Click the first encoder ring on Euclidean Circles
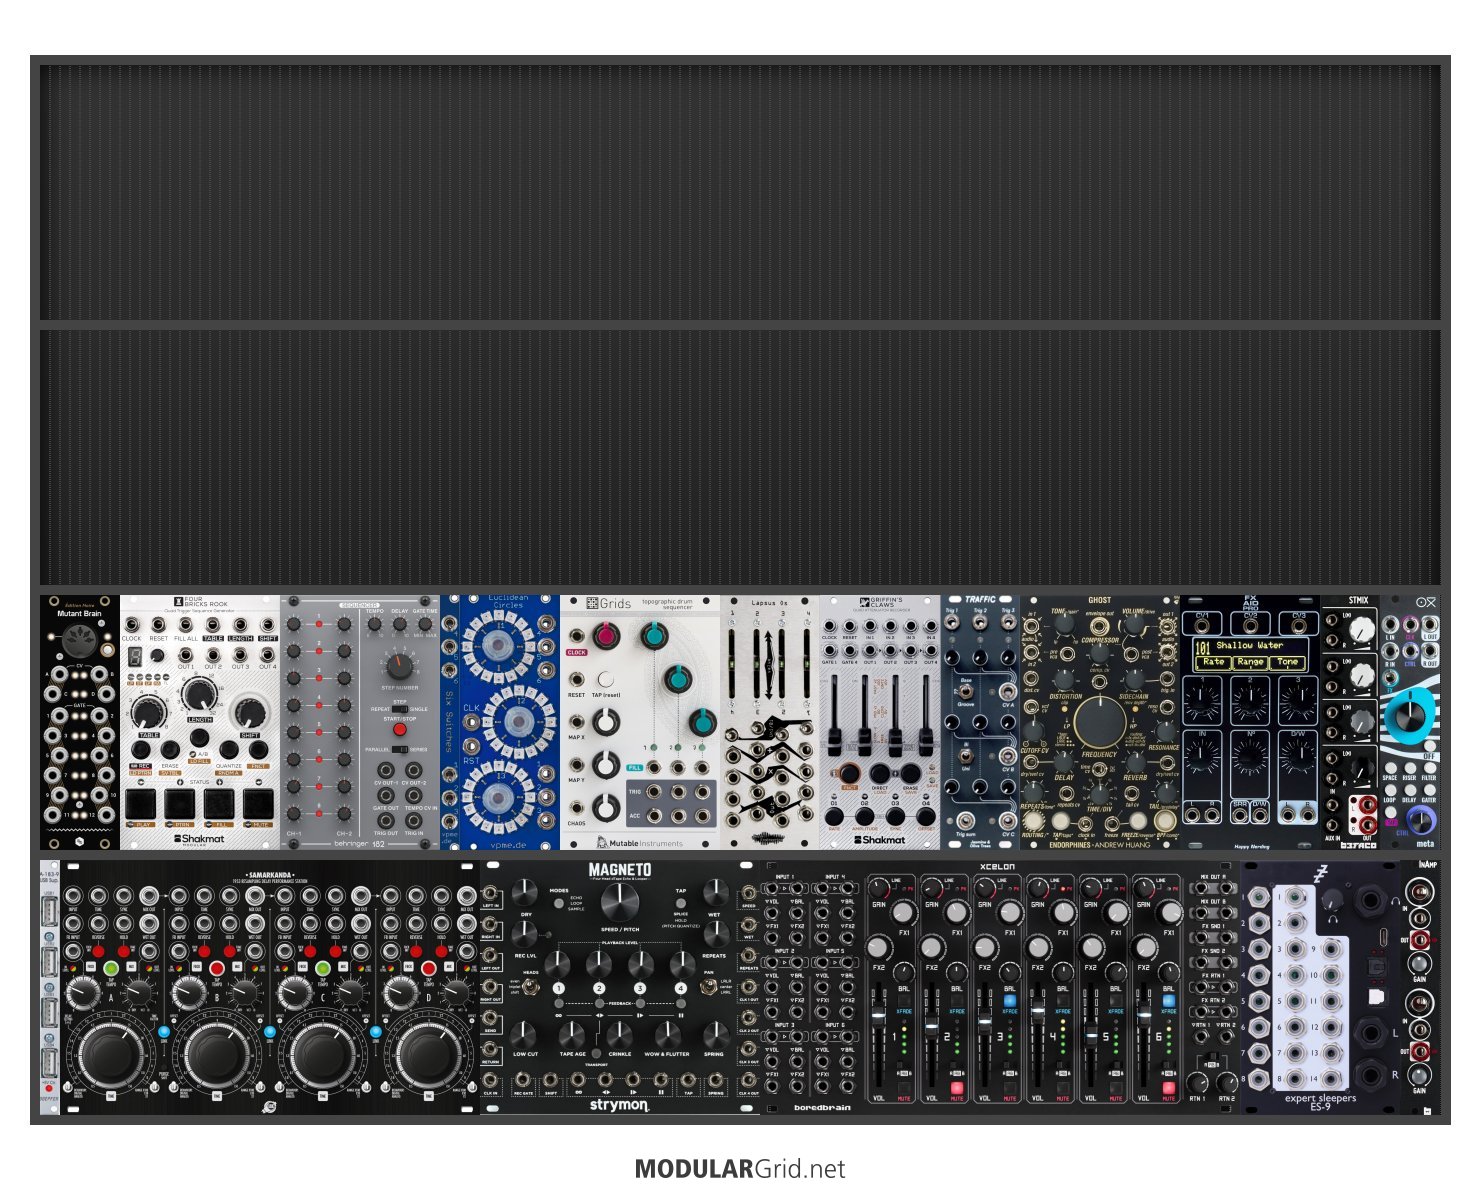This screenshot has height=1190, width=1481. pyautogui.click(x=497, y=645)
